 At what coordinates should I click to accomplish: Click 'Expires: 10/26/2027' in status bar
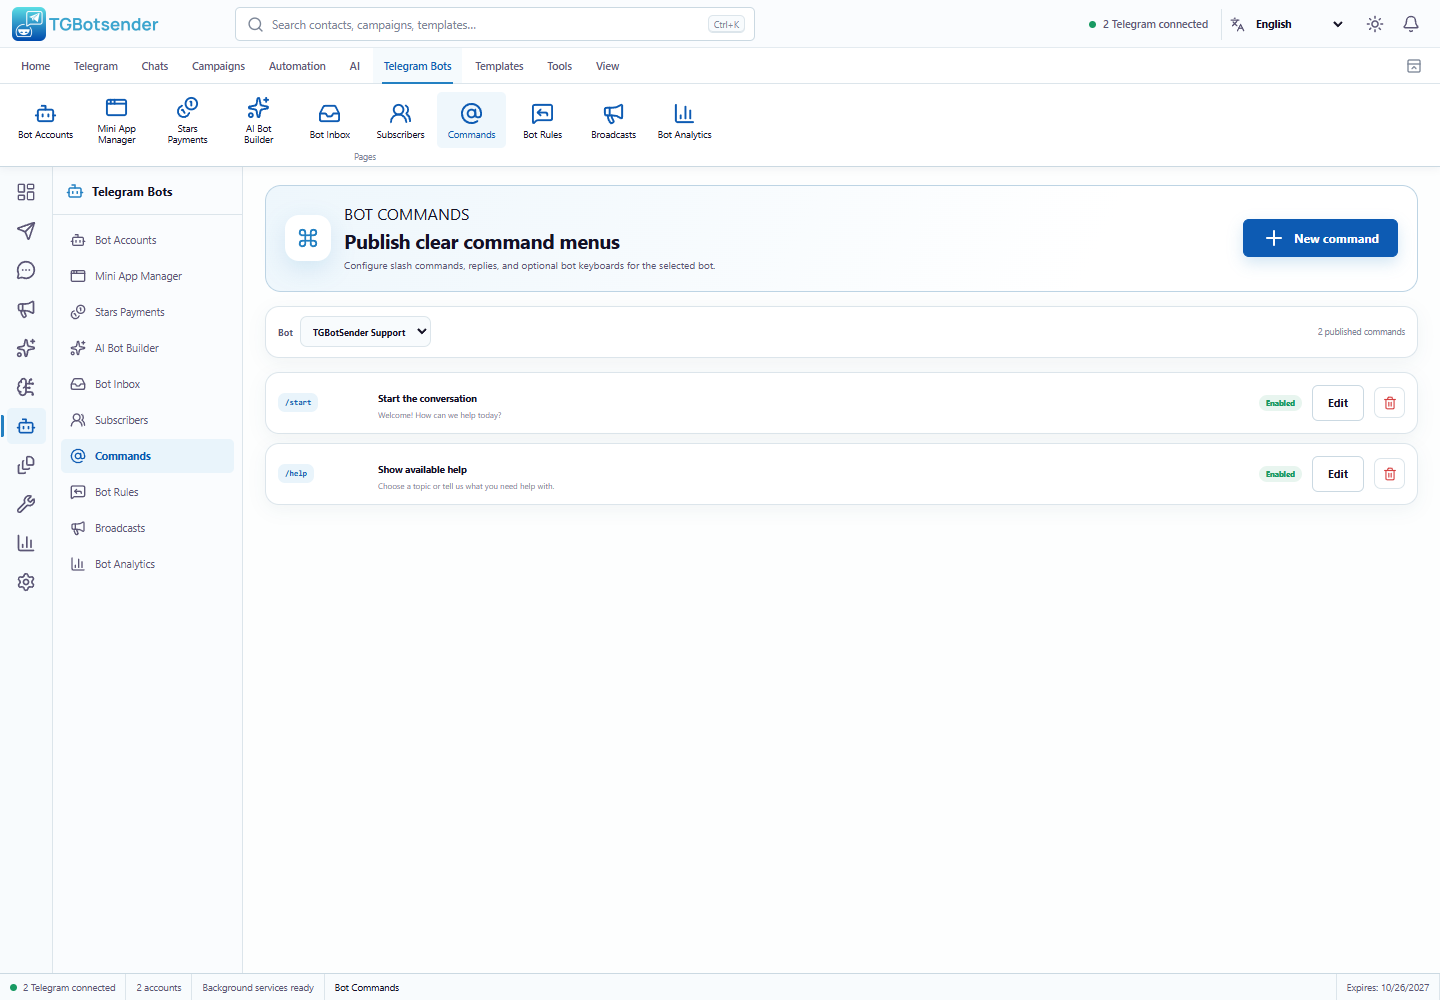tap(1388, 988)
